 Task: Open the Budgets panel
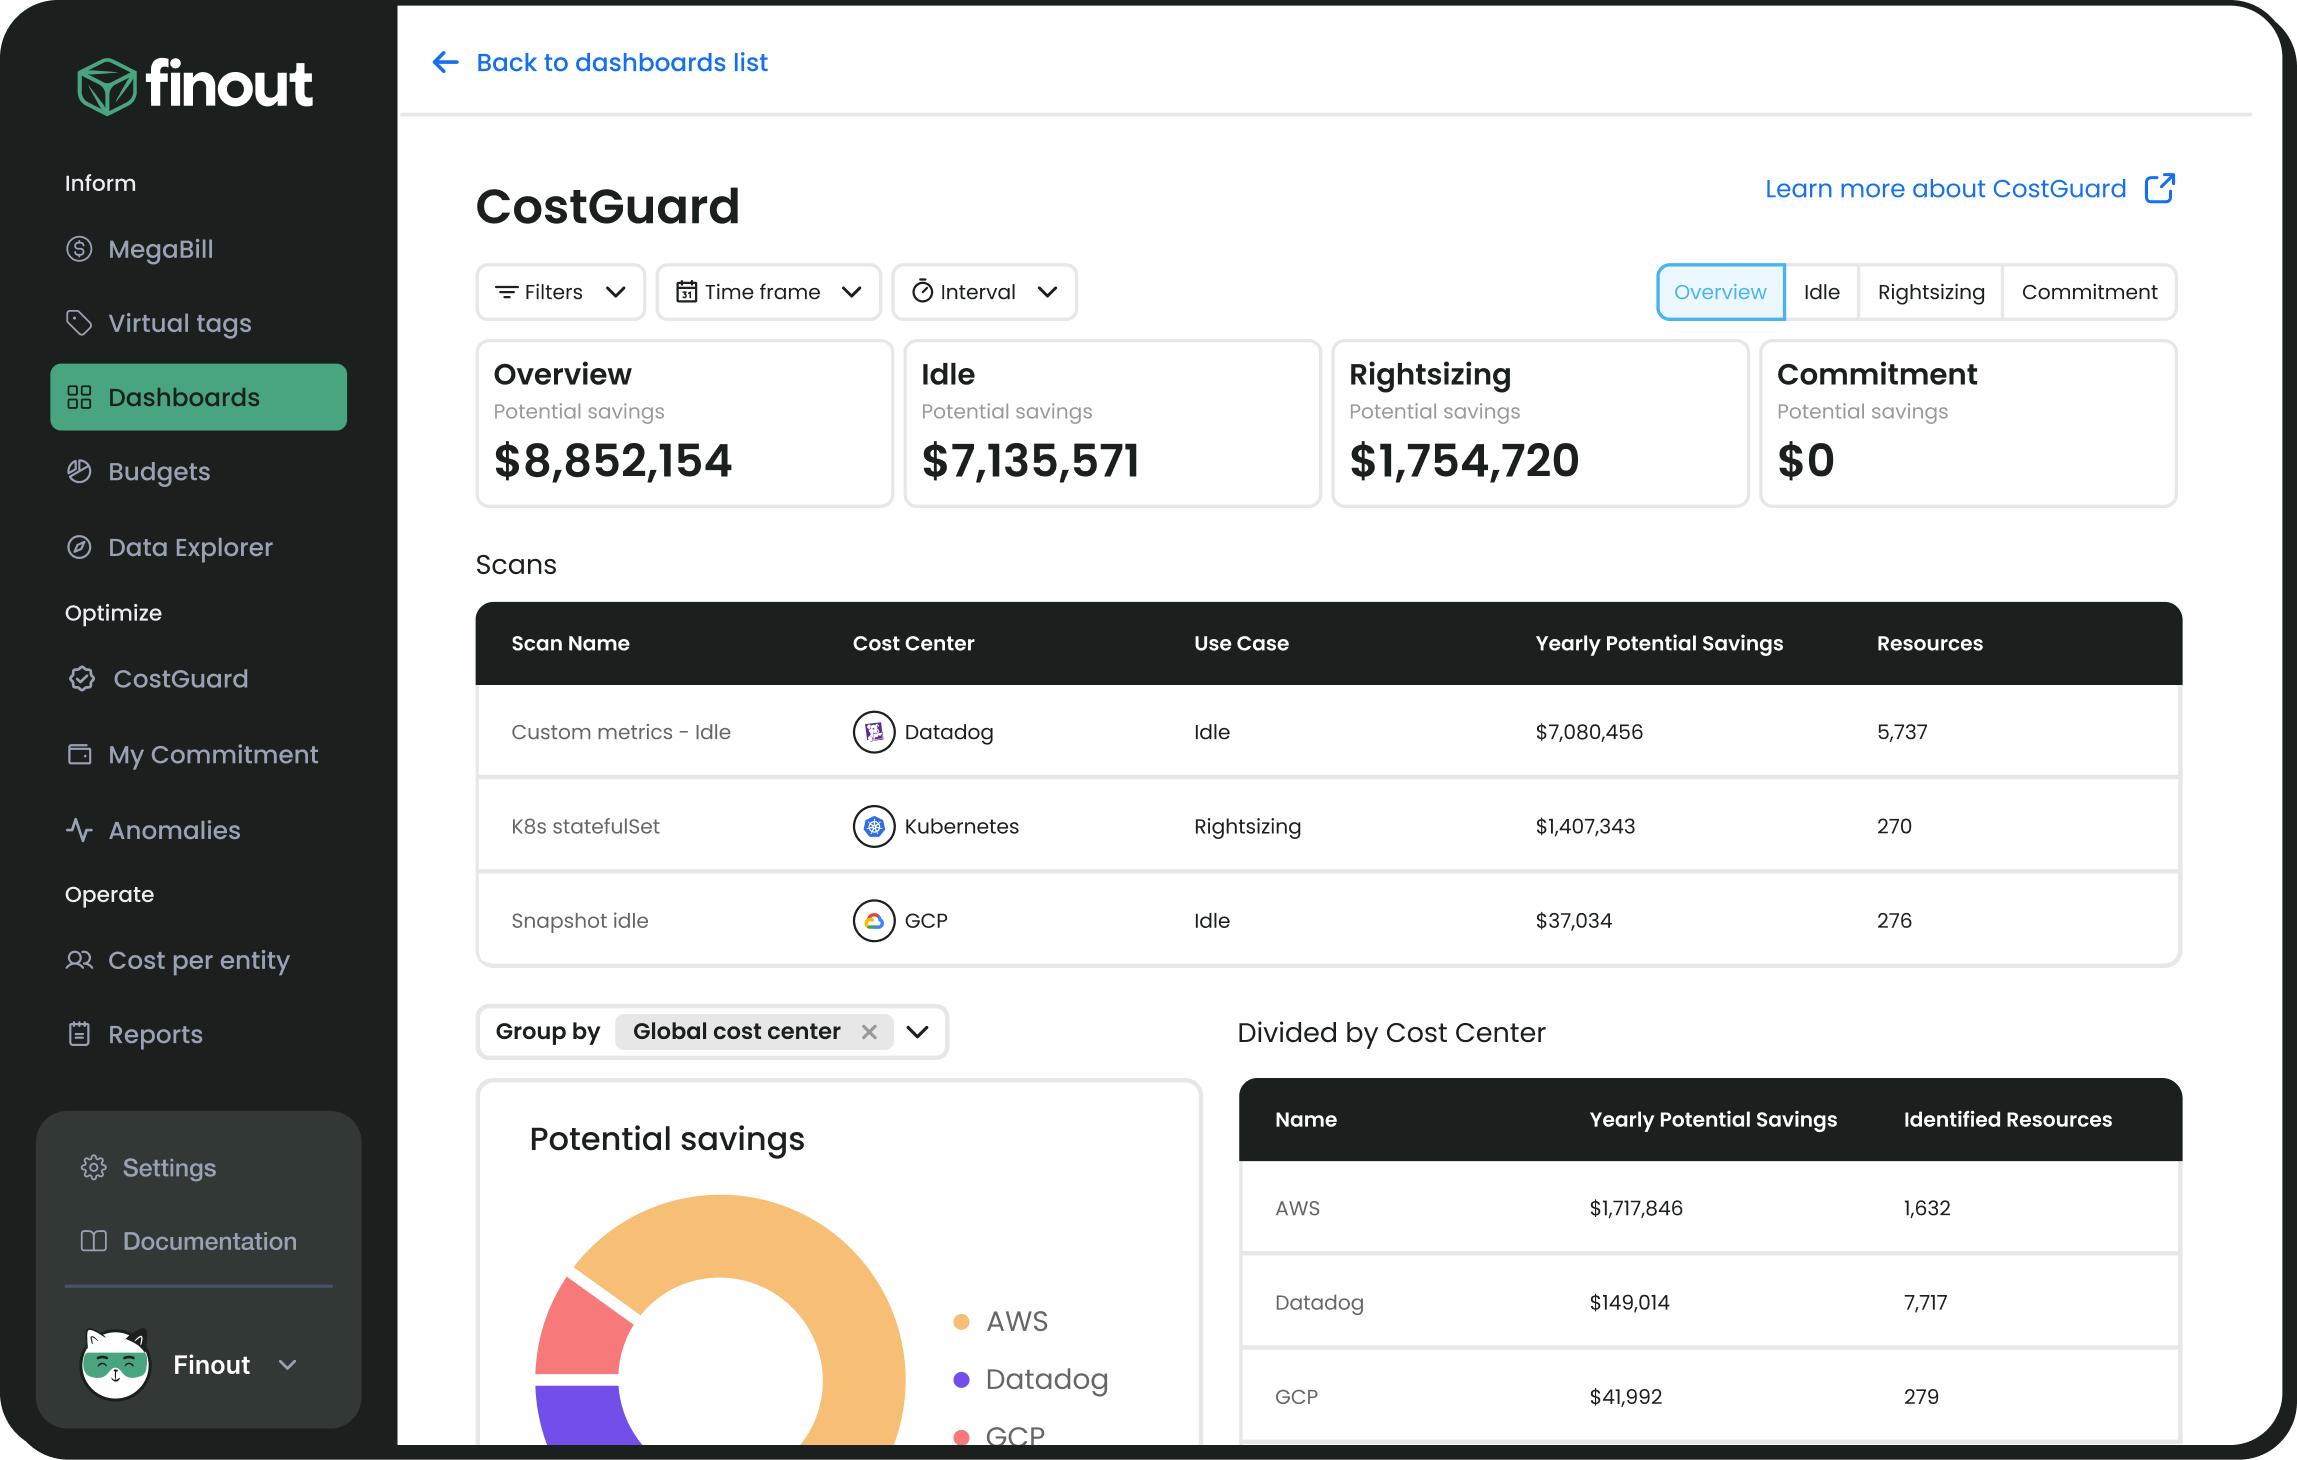pyautogui.click(x=158, y=471)
